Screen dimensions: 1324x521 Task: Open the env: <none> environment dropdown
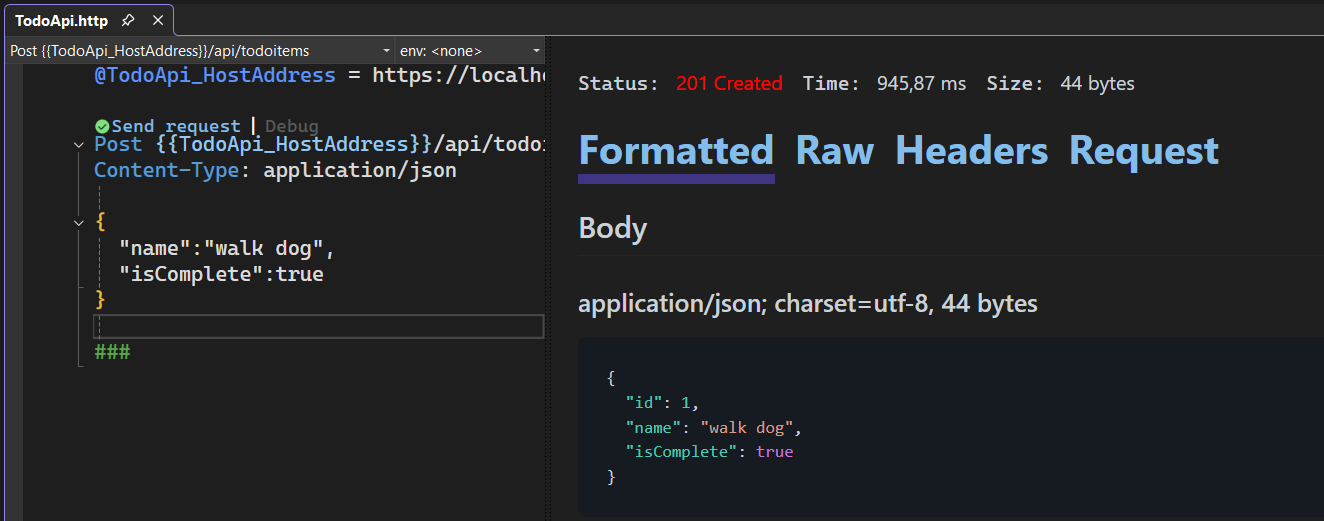(536, 50)
